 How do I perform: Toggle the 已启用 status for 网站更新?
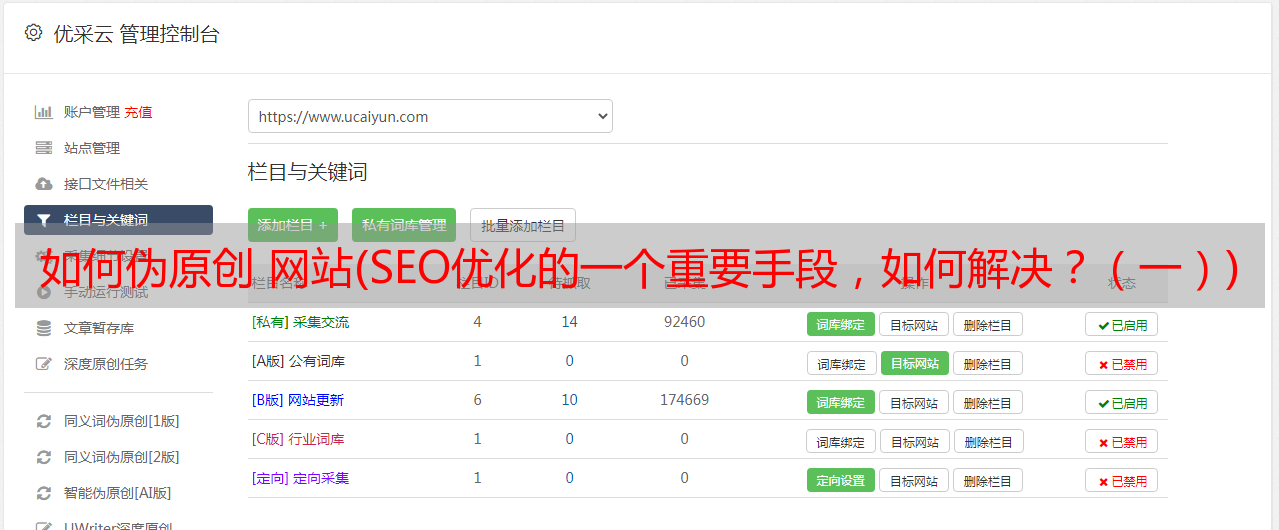pyautogui.click(x=1121, y=403)
